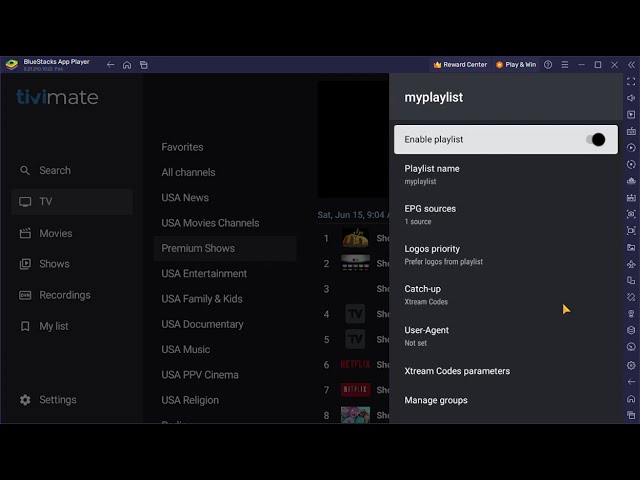Viewport: 640px width, 480px height.
Task: Open Logos priority option
Action: (x=506, y=255)
